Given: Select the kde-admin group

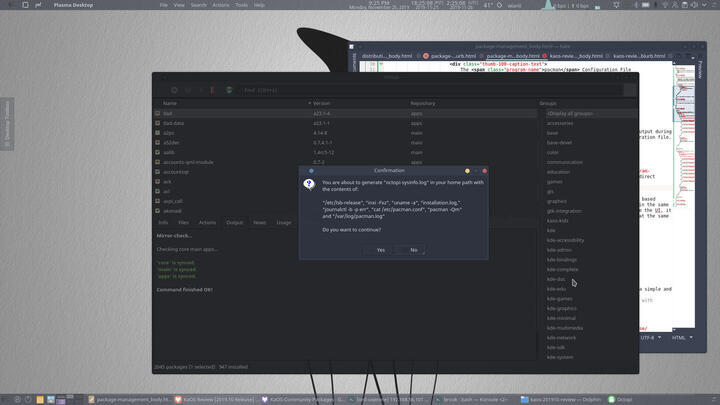Looking at the screenshot, I should pyautogui.click(x=559, y=250).
